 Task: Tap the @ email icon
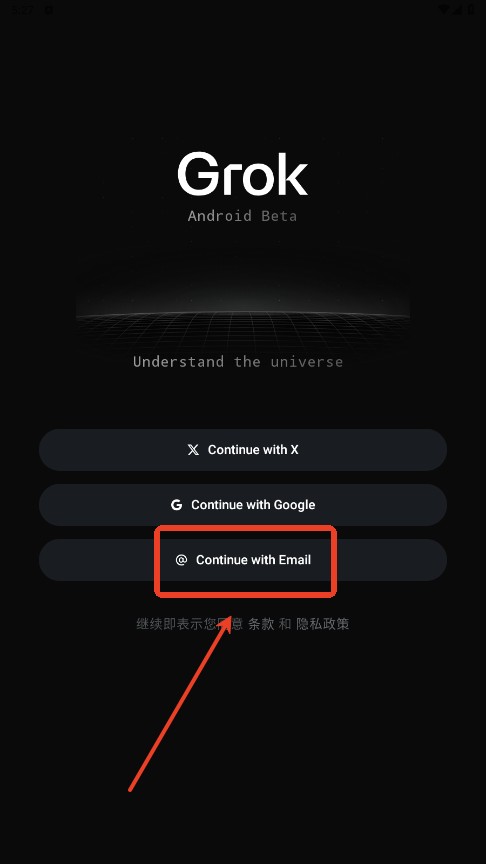[x=181, y=560]
